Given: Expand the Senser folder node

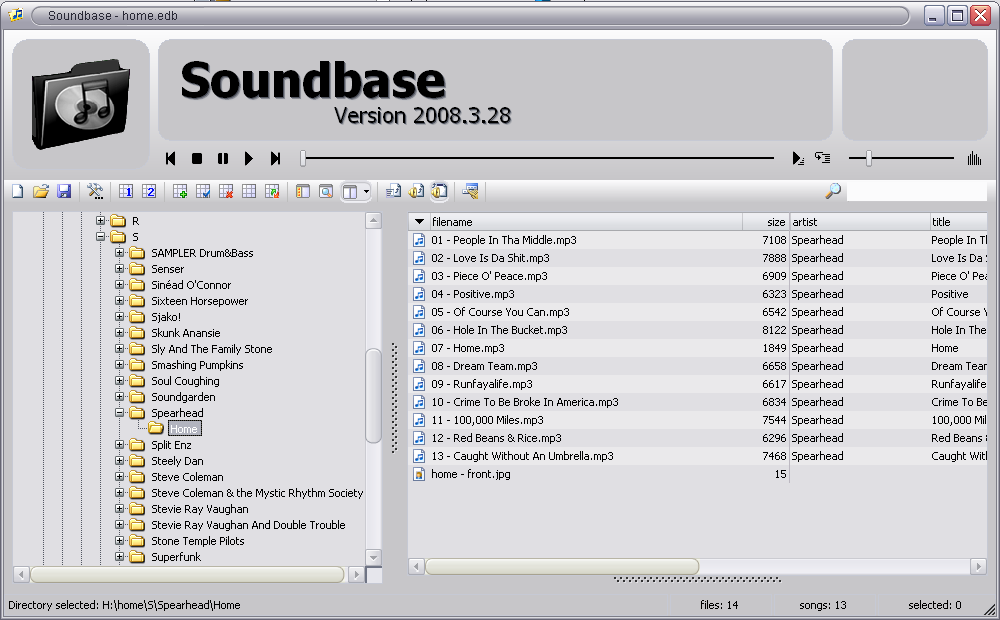Looking at the screenshot, I should (x=119, y=269).
